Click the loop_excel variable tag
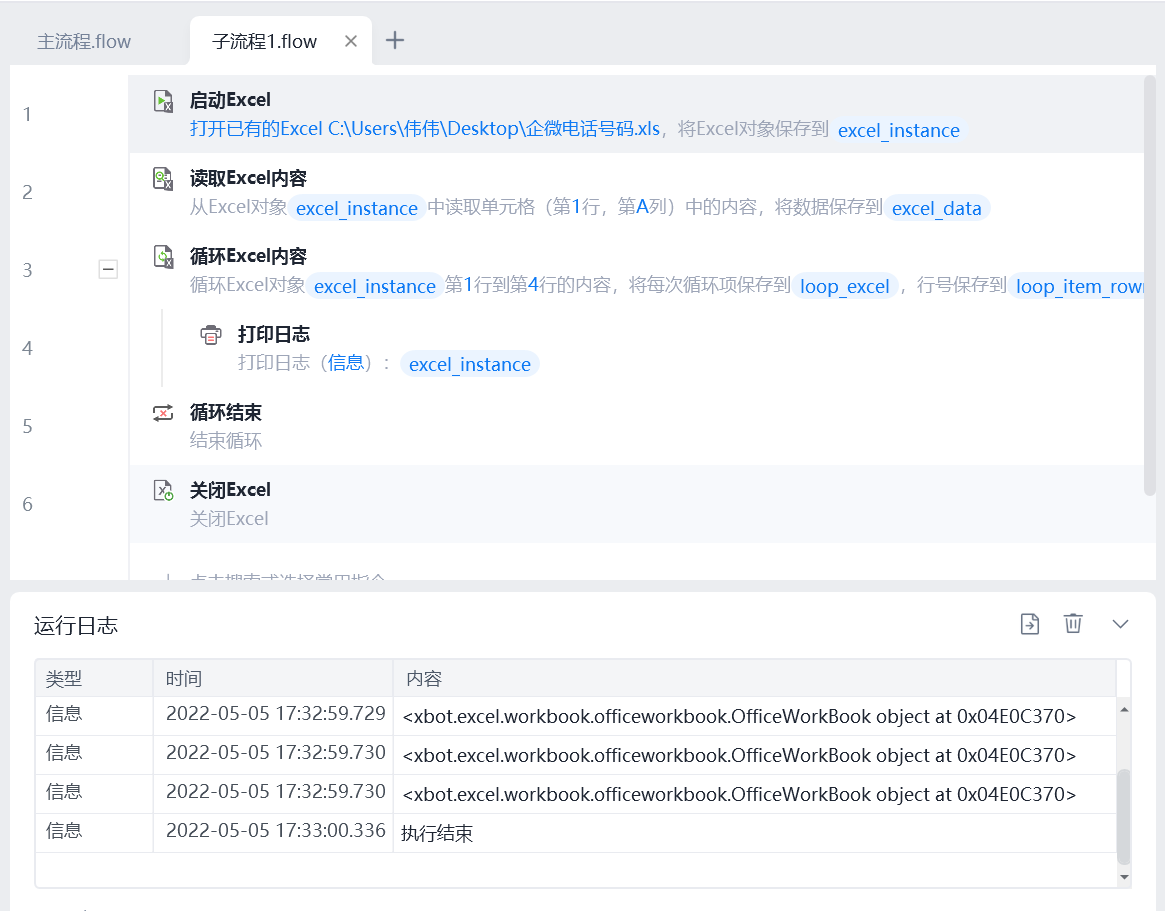 (845, 286)
